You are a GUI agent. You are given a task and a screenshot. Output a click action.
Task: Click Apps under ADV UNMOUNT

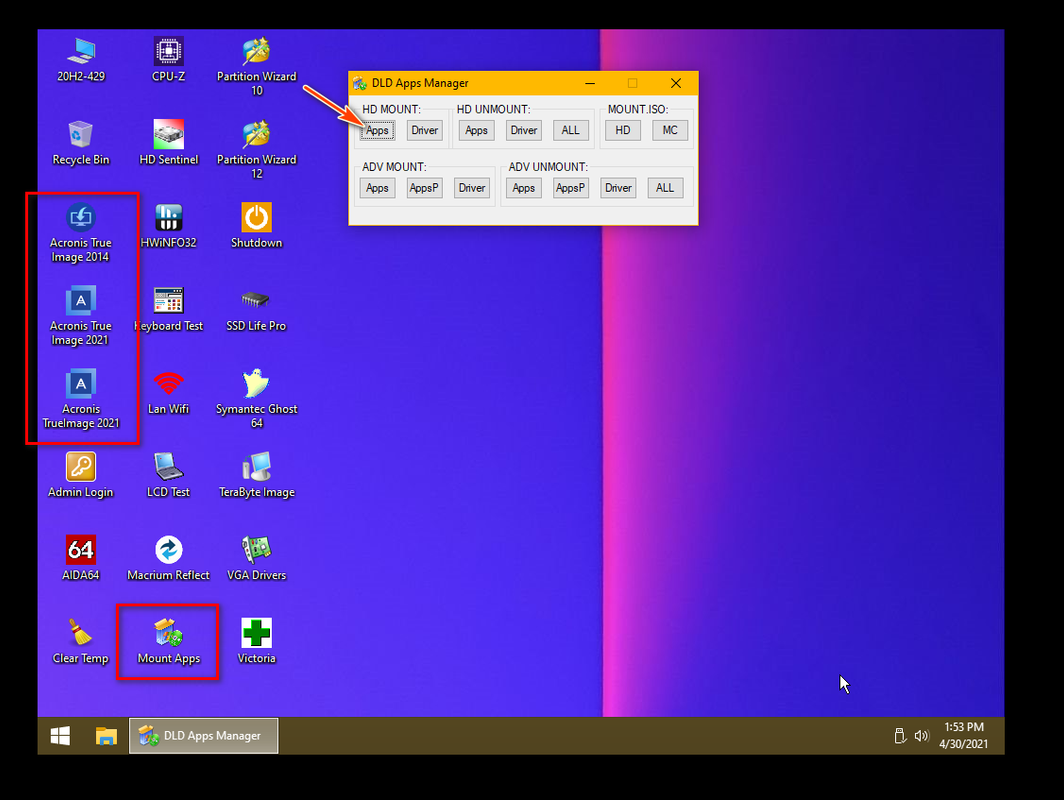pos(524,188)
